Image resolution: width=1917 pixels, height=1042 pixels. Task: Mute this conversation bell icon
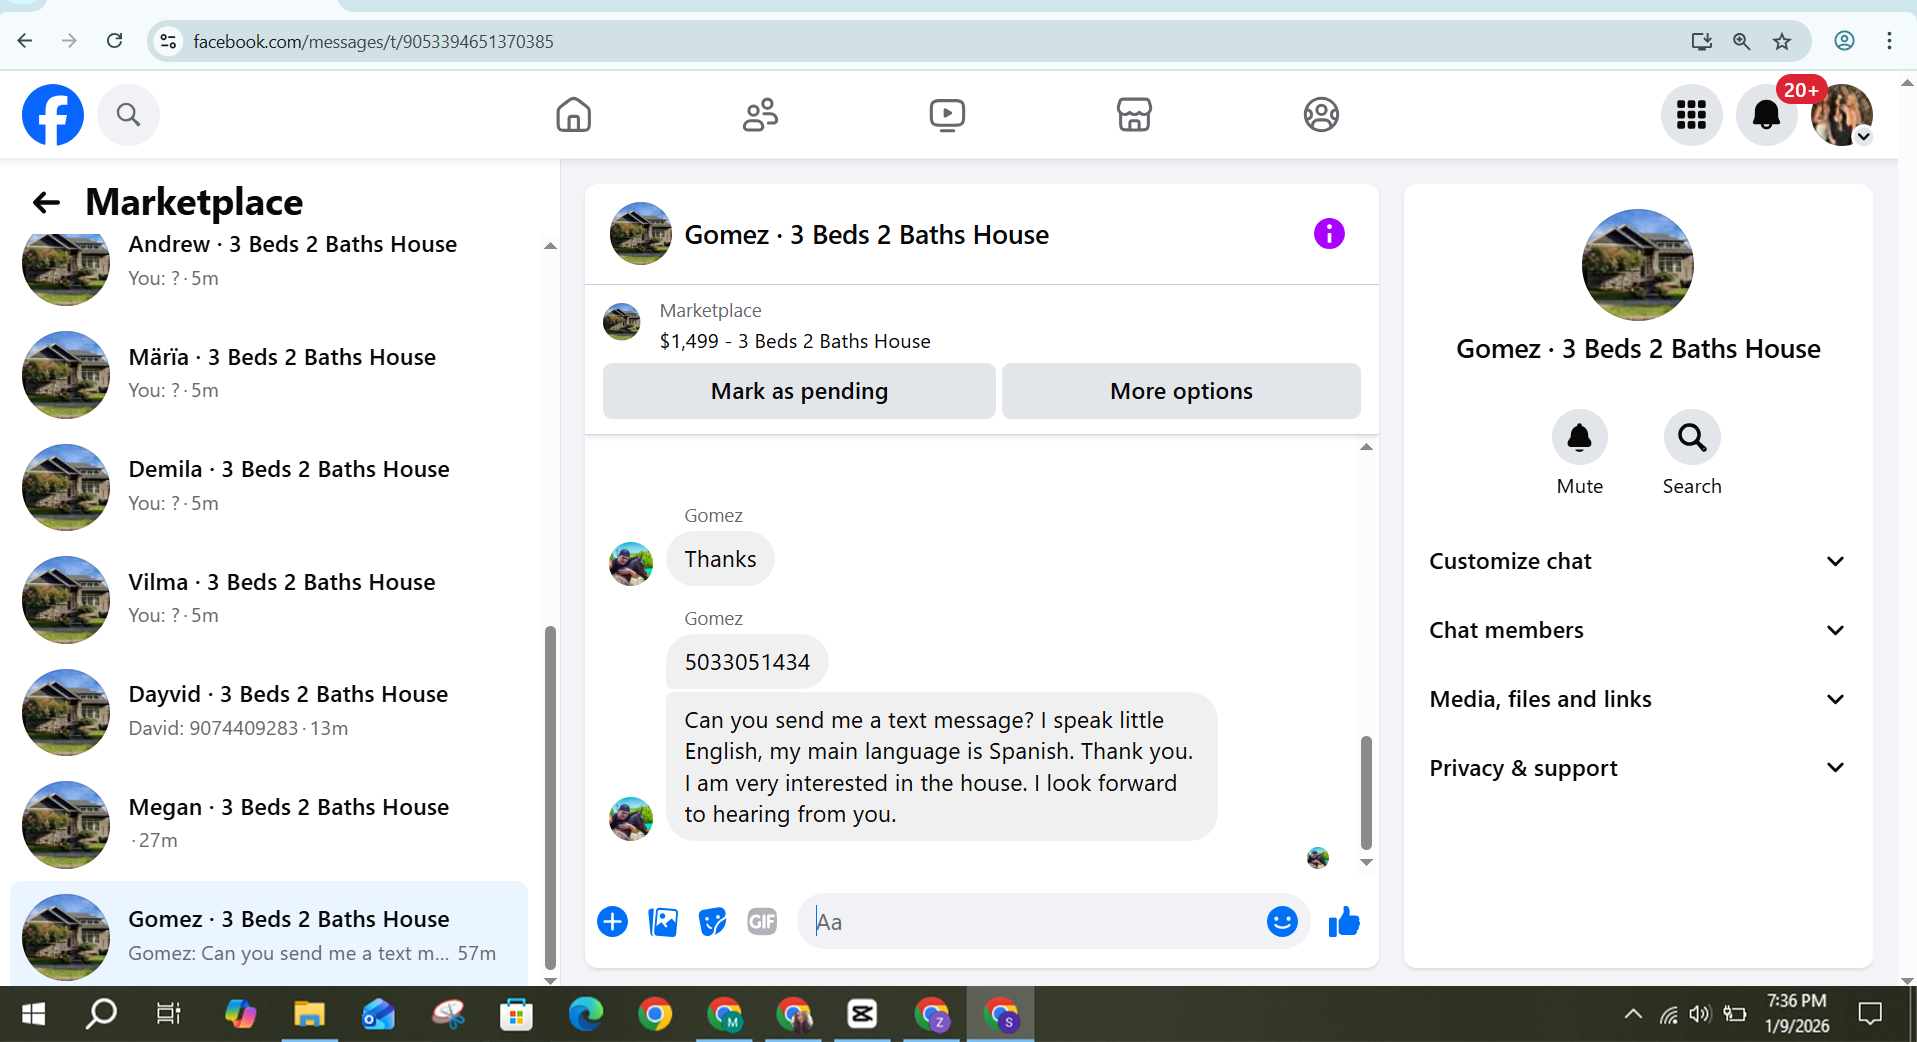point(1580,437)
